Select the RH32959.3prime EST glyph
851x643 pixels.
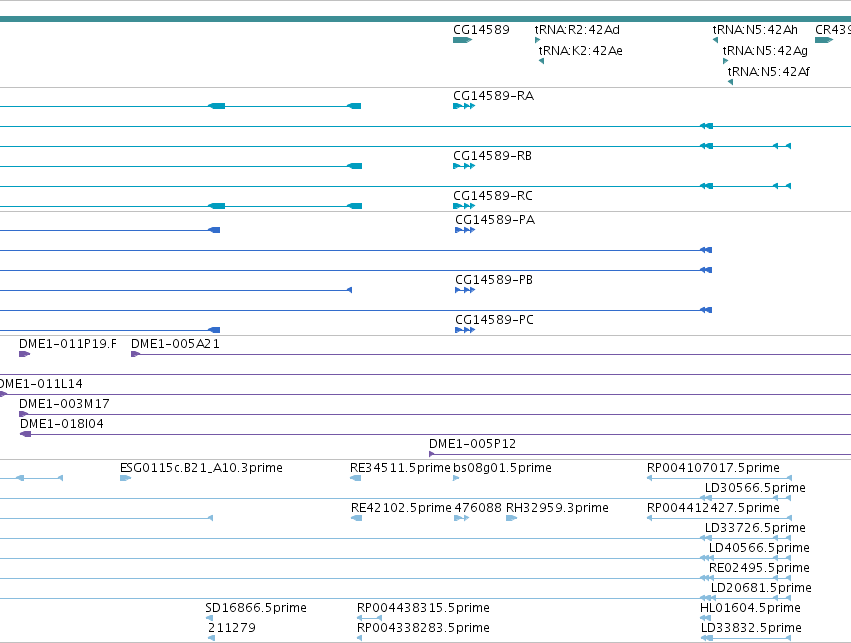511,518
